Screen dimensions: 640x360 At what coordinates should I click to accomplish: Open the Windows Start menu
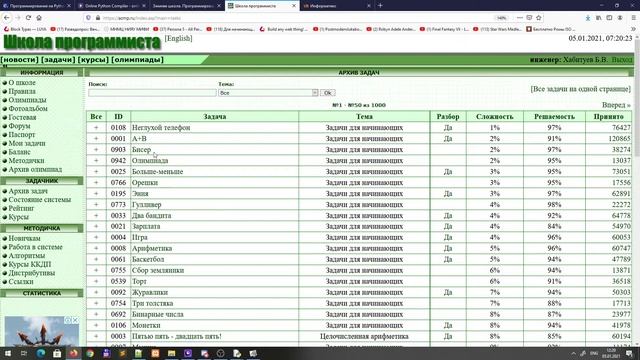pos(8,353)
